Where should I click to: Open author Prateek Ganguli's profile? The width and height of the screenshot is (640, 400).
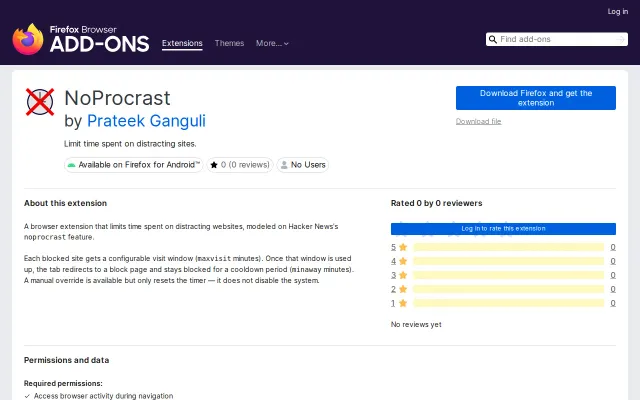(x=146, y=121)
